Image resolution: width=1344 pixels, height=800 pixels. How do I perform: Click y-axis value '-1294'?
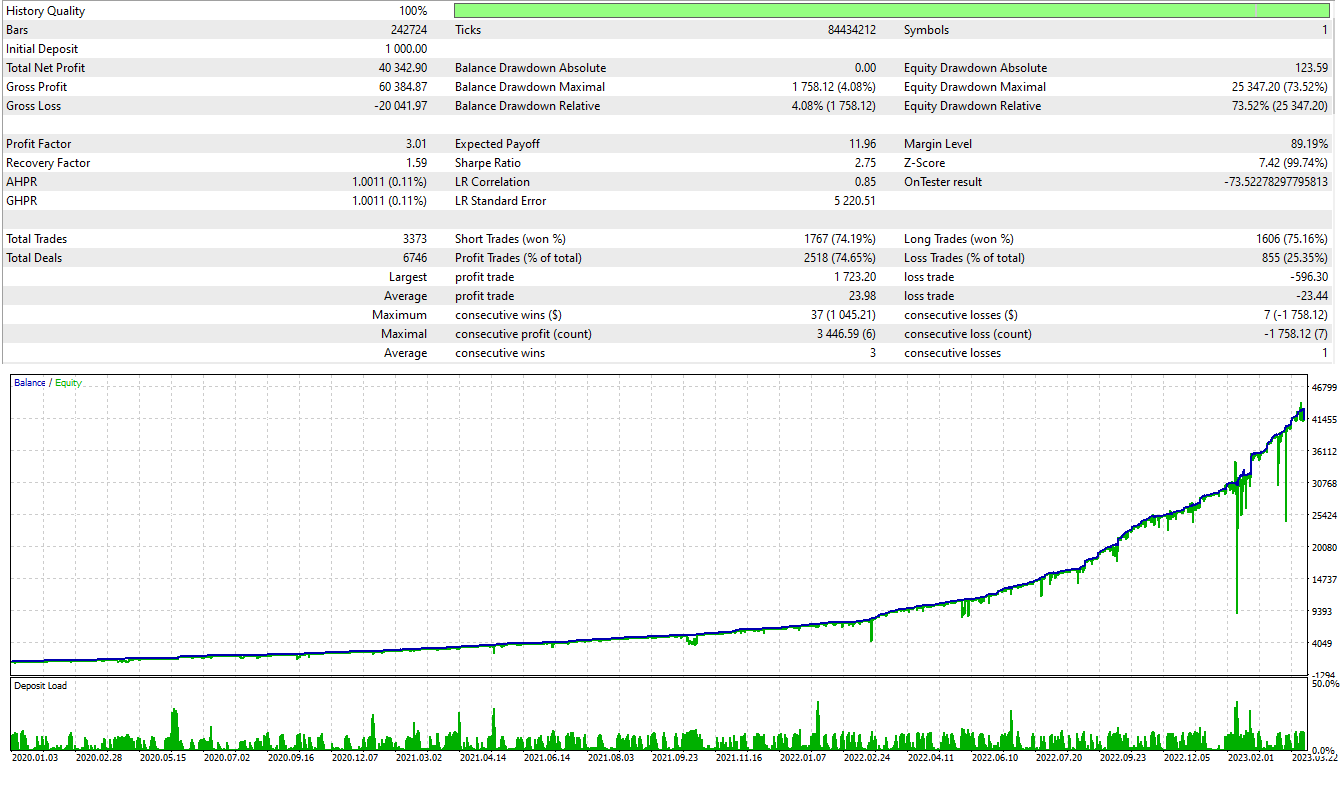coord(1324,675)
